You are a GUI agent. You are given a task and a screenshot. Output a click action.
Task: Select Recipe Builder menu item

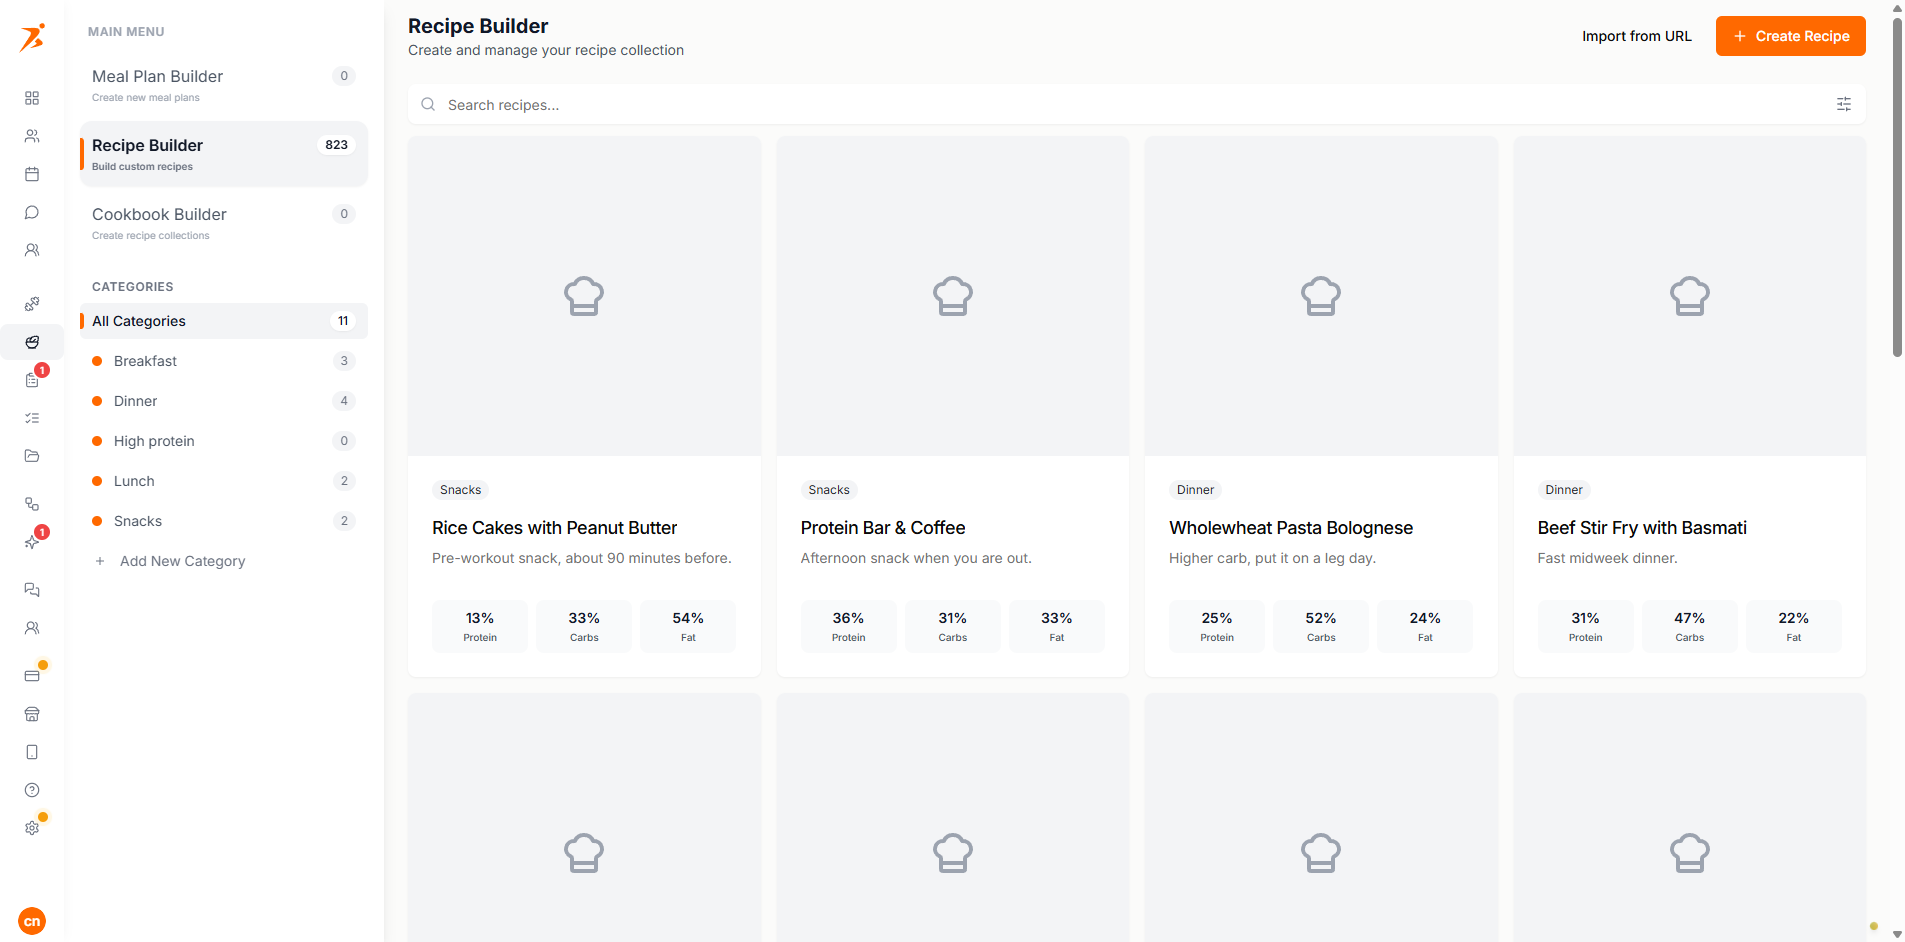point(224,154)
